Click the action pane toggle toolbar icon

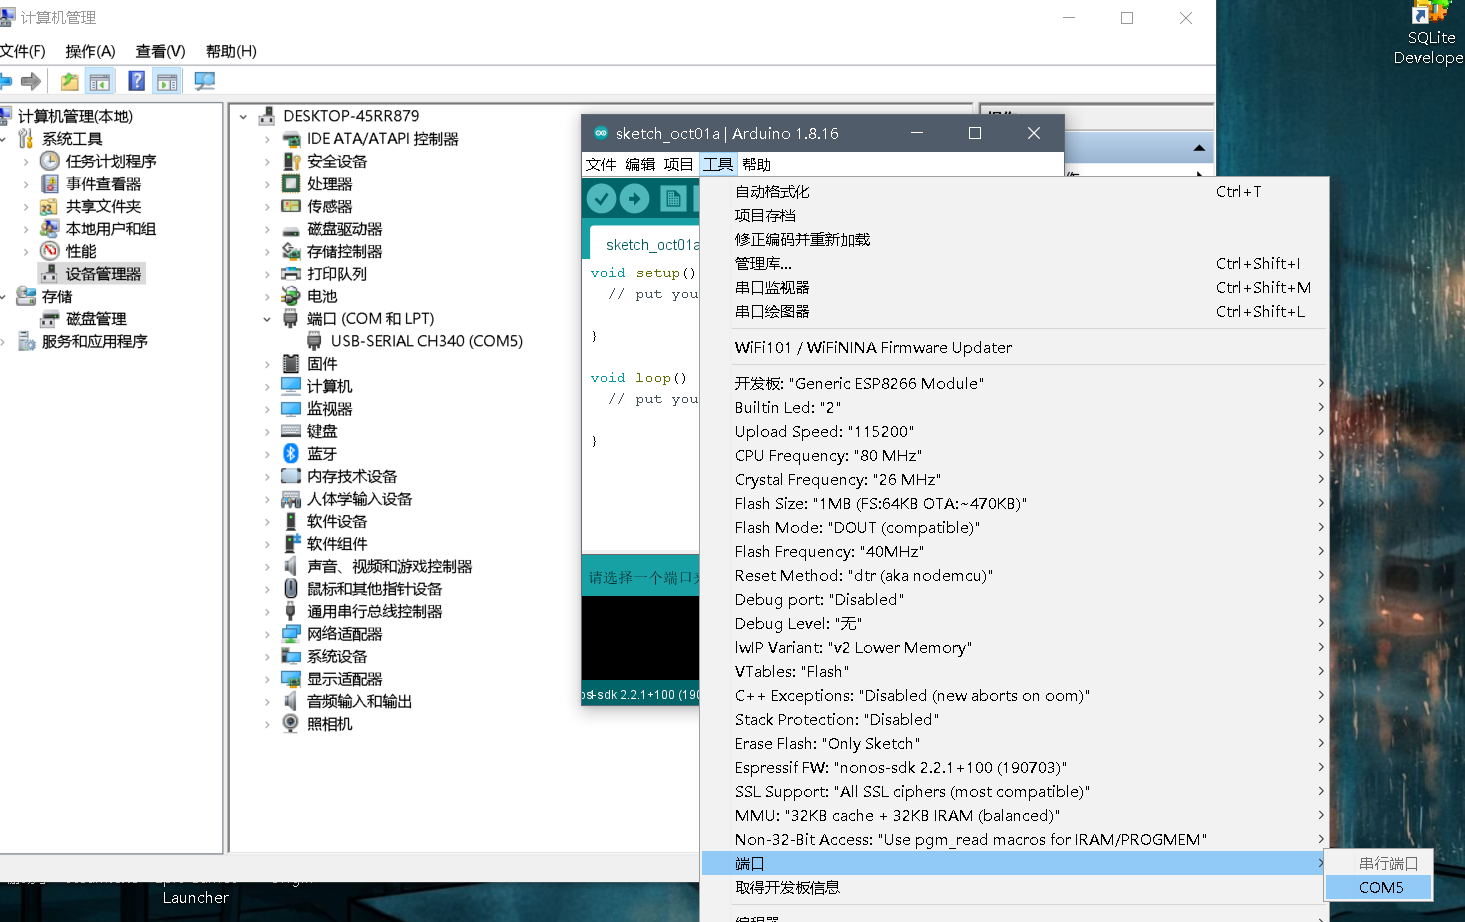coord(167,81)
